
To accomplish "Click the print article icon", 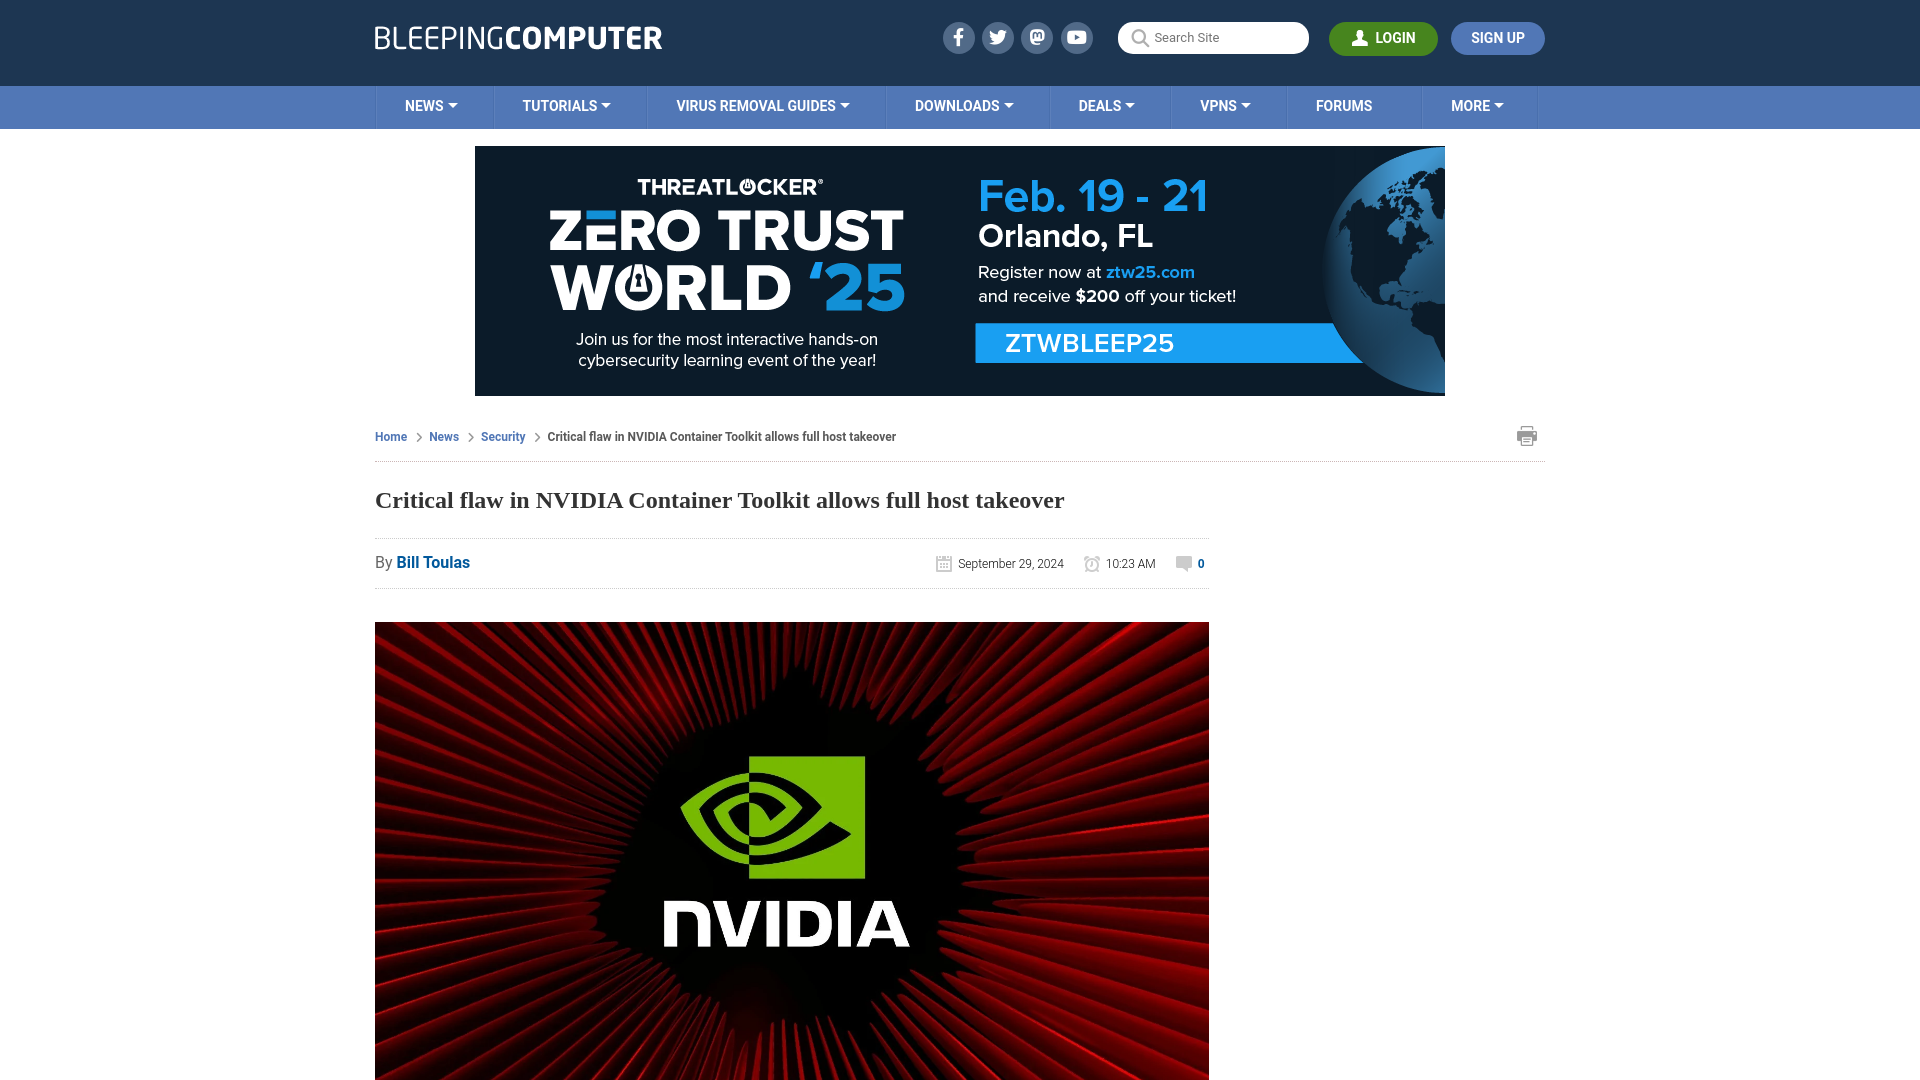I will coord(1526,435).
